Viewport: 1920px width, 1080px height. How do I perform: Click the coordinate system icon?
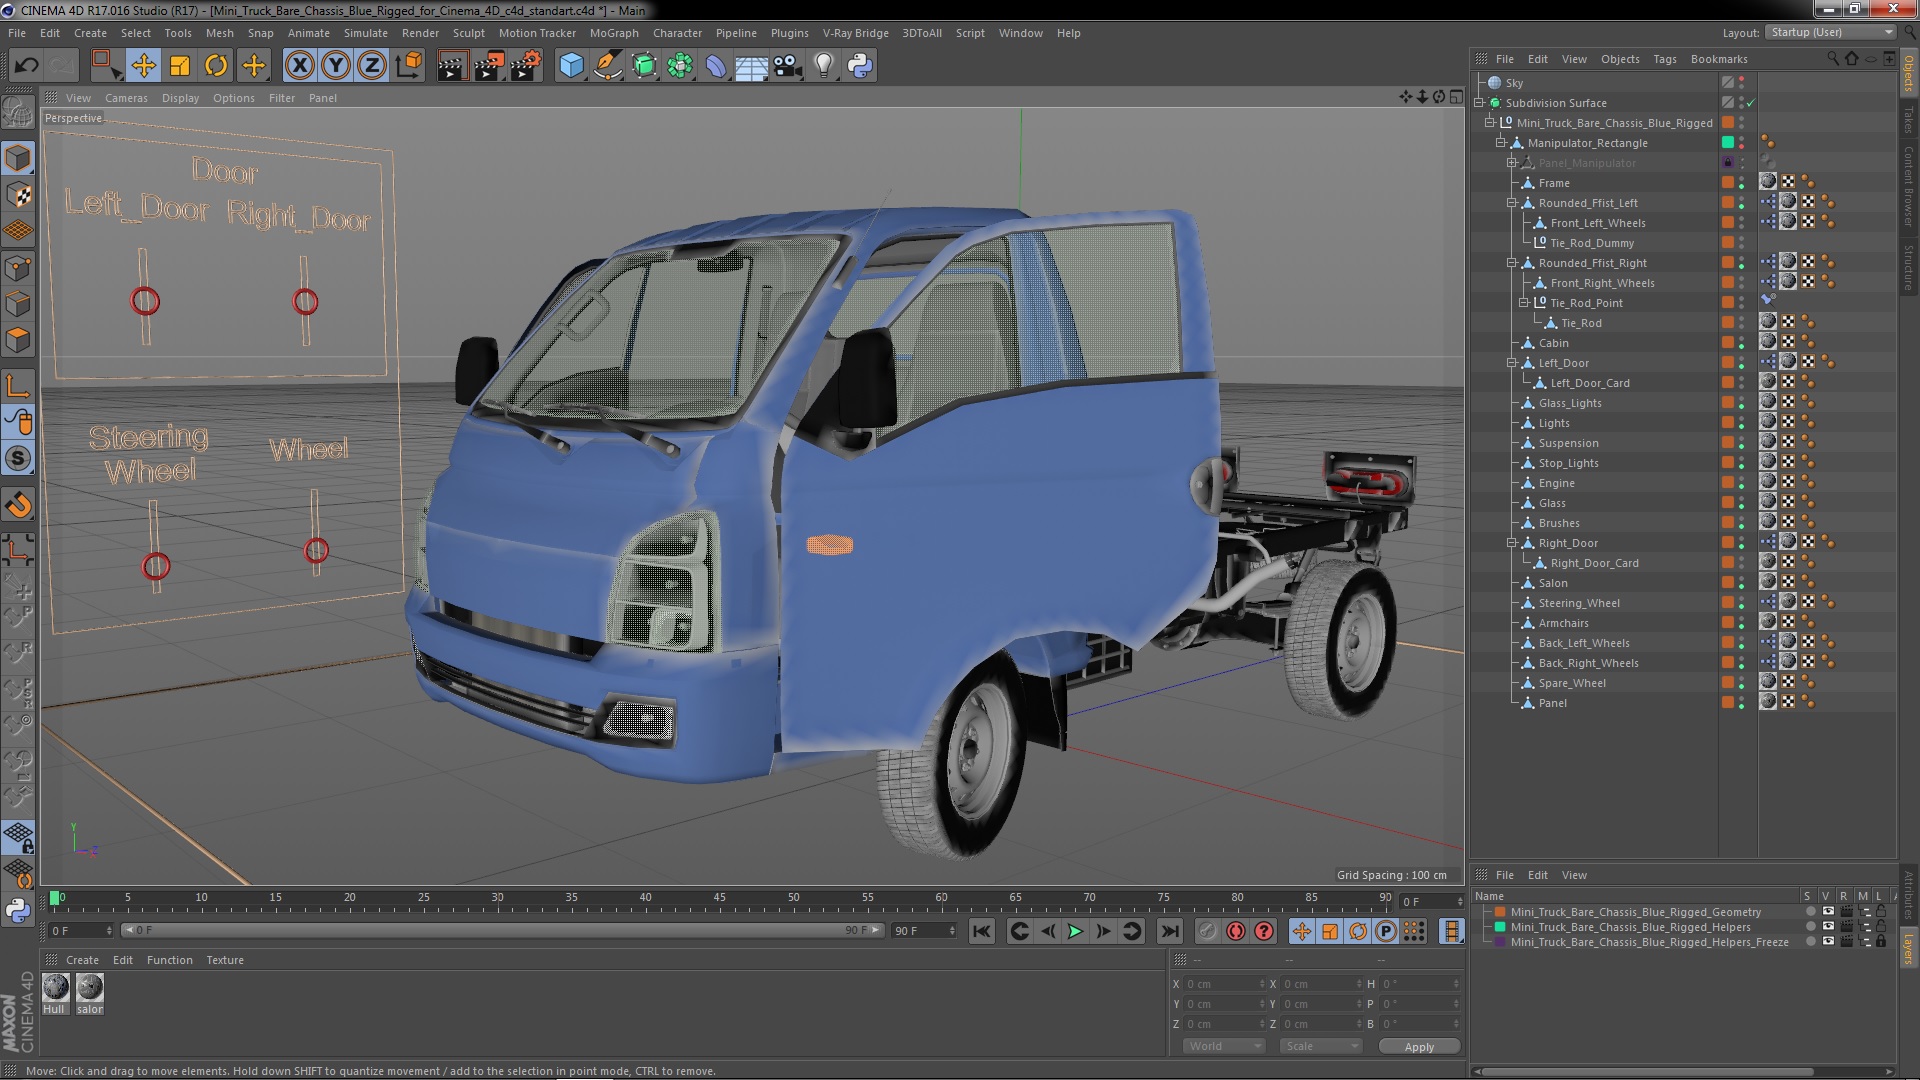[x=409, y=66]
